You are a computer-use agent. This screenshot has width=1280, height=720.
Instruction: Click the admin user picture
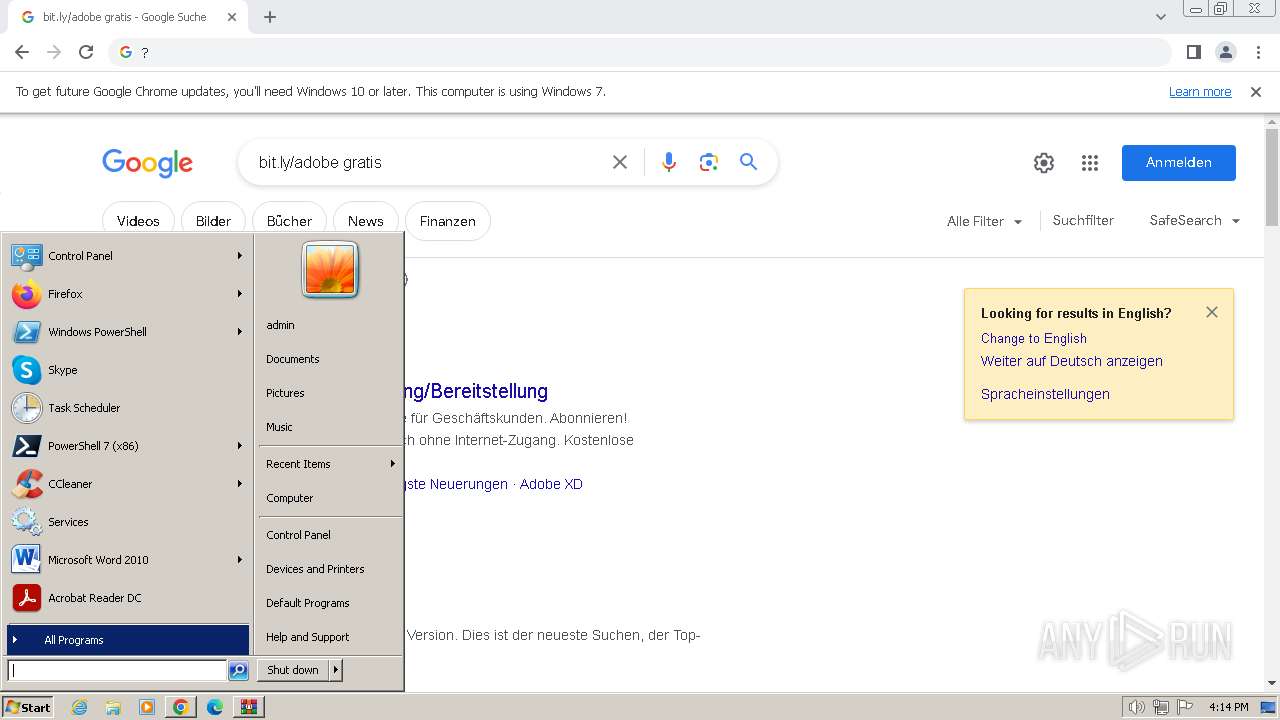point(330,270)
